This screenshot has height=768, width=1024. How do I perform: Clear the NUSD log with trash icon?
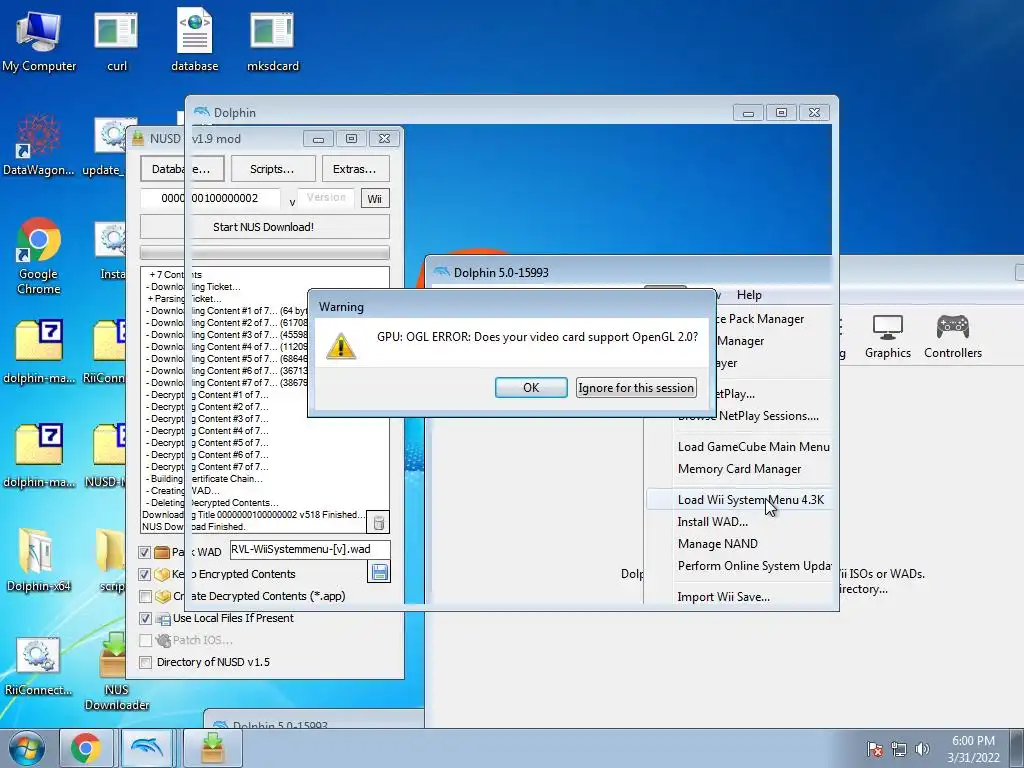(x=379, y=522)
